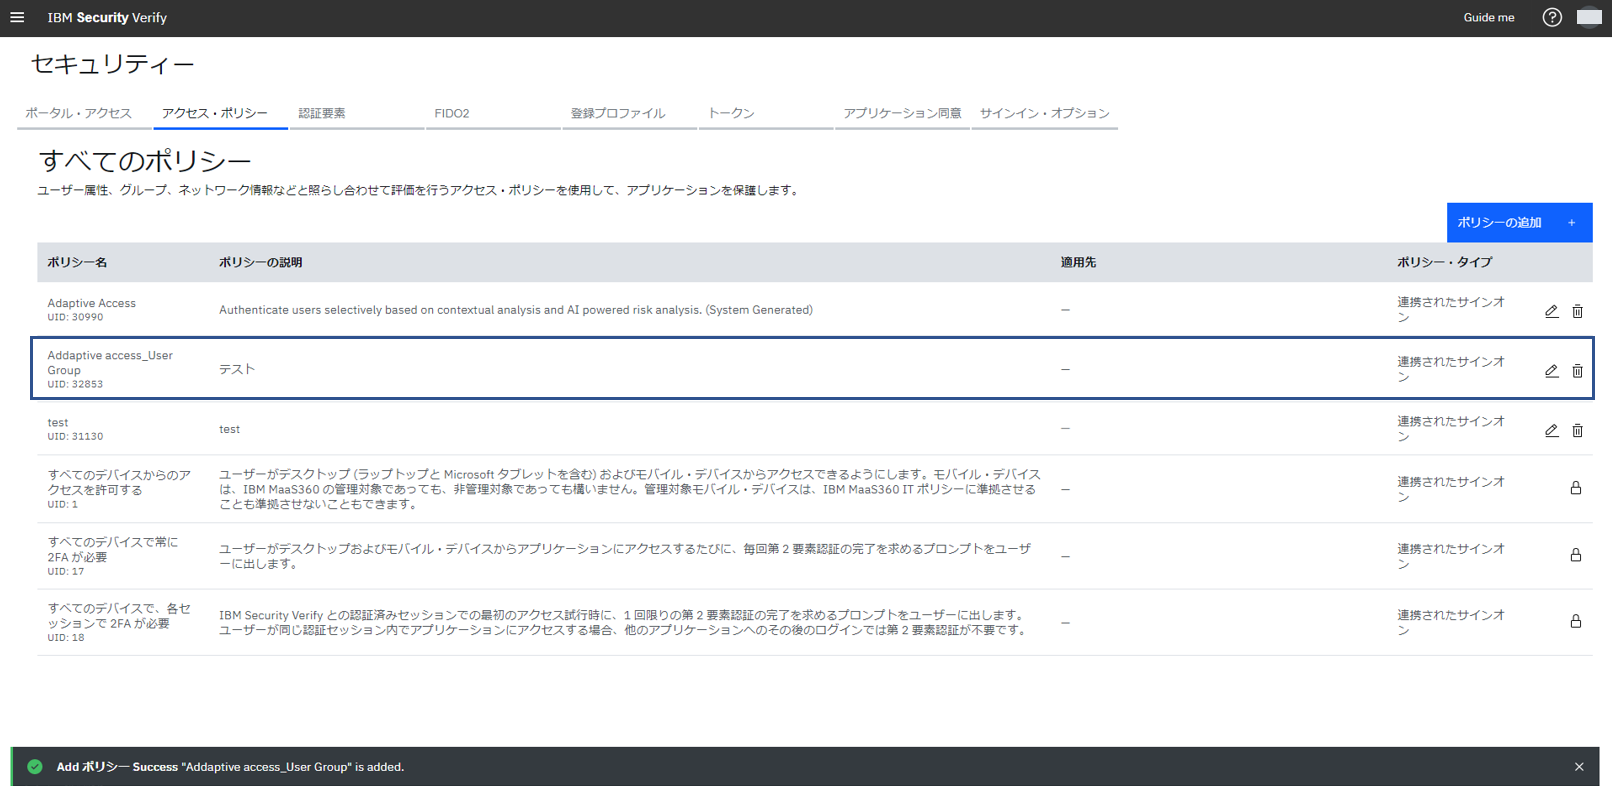The image size is (1612, 786).
Task: Open the help question mark icon
Action: click(1552, 17)
